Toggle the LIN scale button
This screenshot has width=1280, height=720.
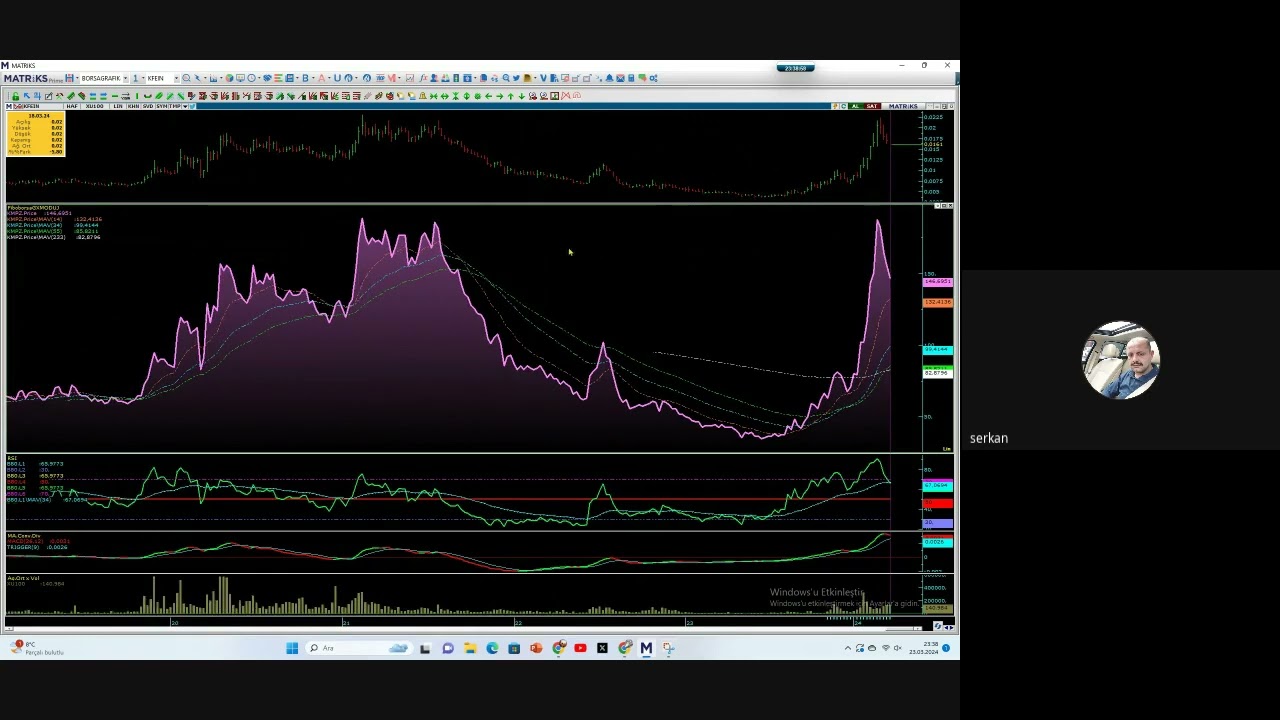pyautogui.click(x=118, y=106)
